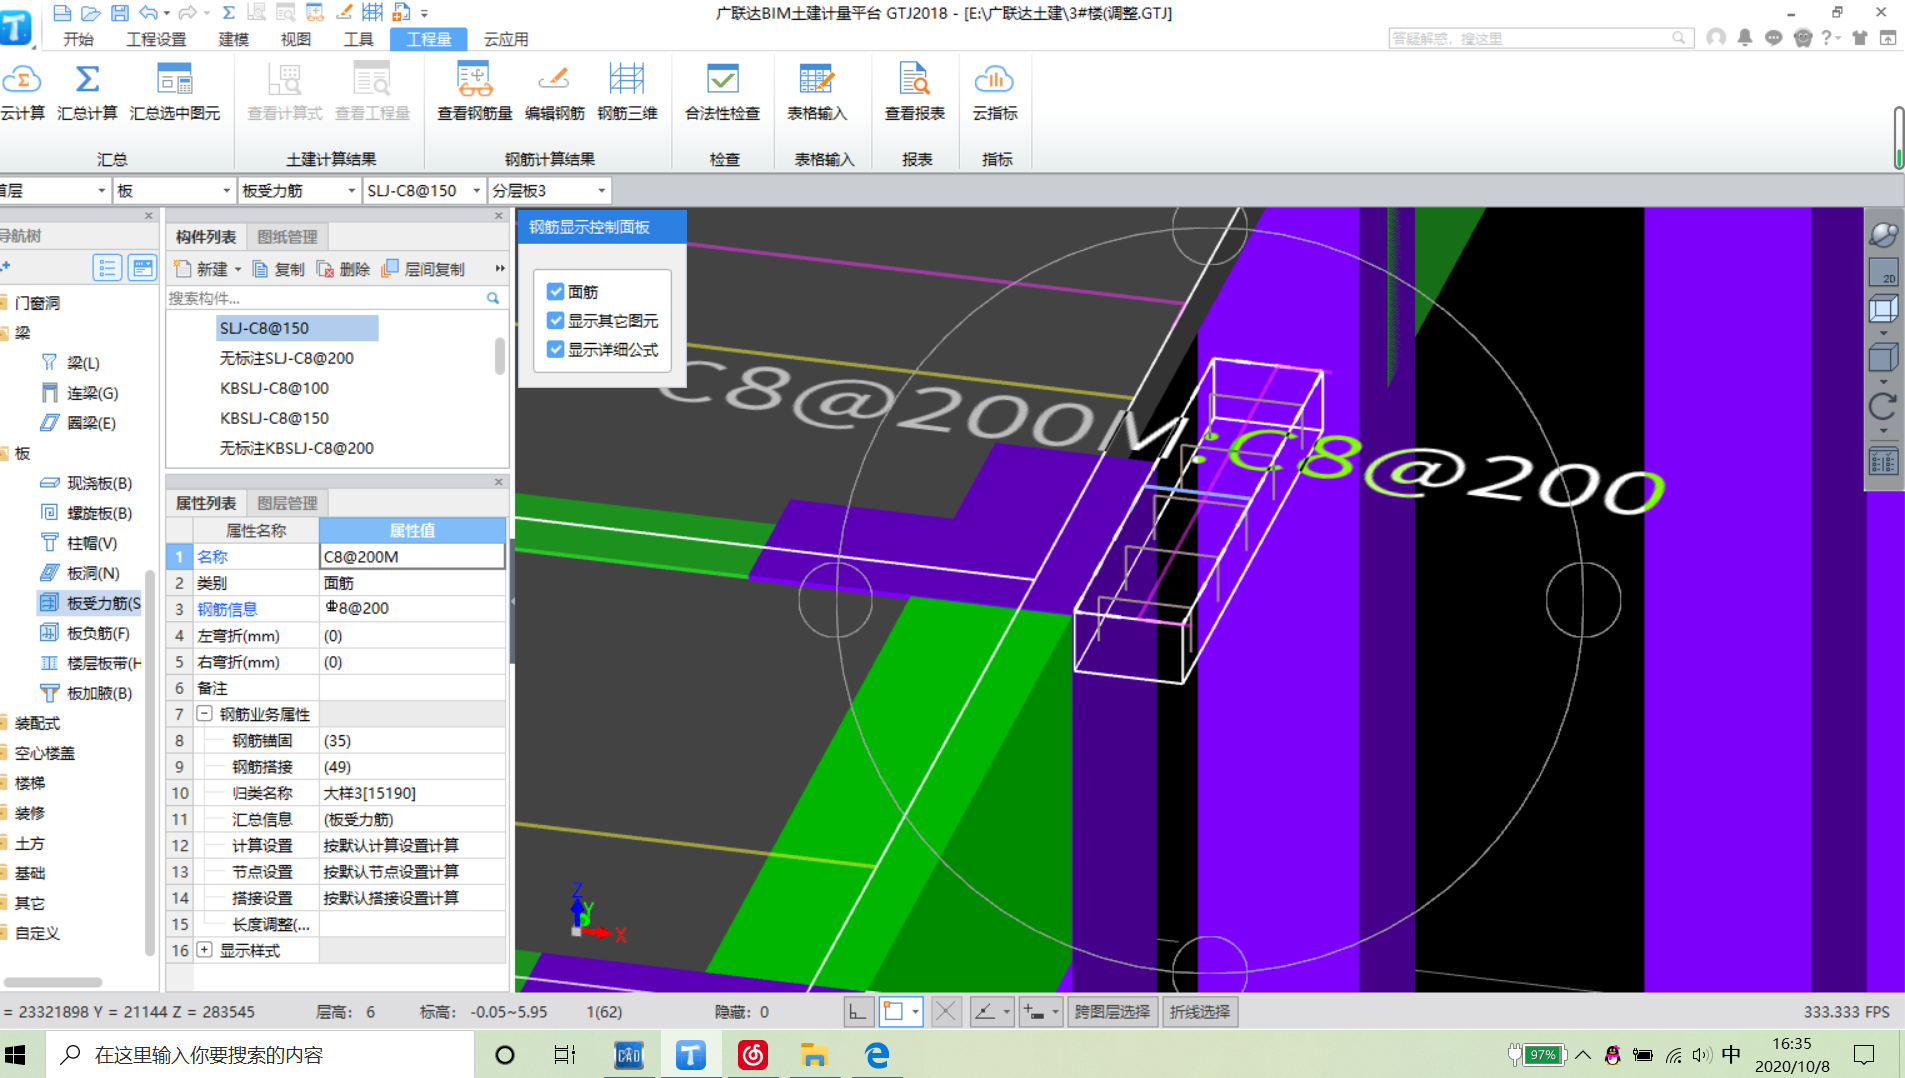The width and height of the screenshot is (1905, 1078).
Task: Click the 复制 button
Action: coord(279,270)
